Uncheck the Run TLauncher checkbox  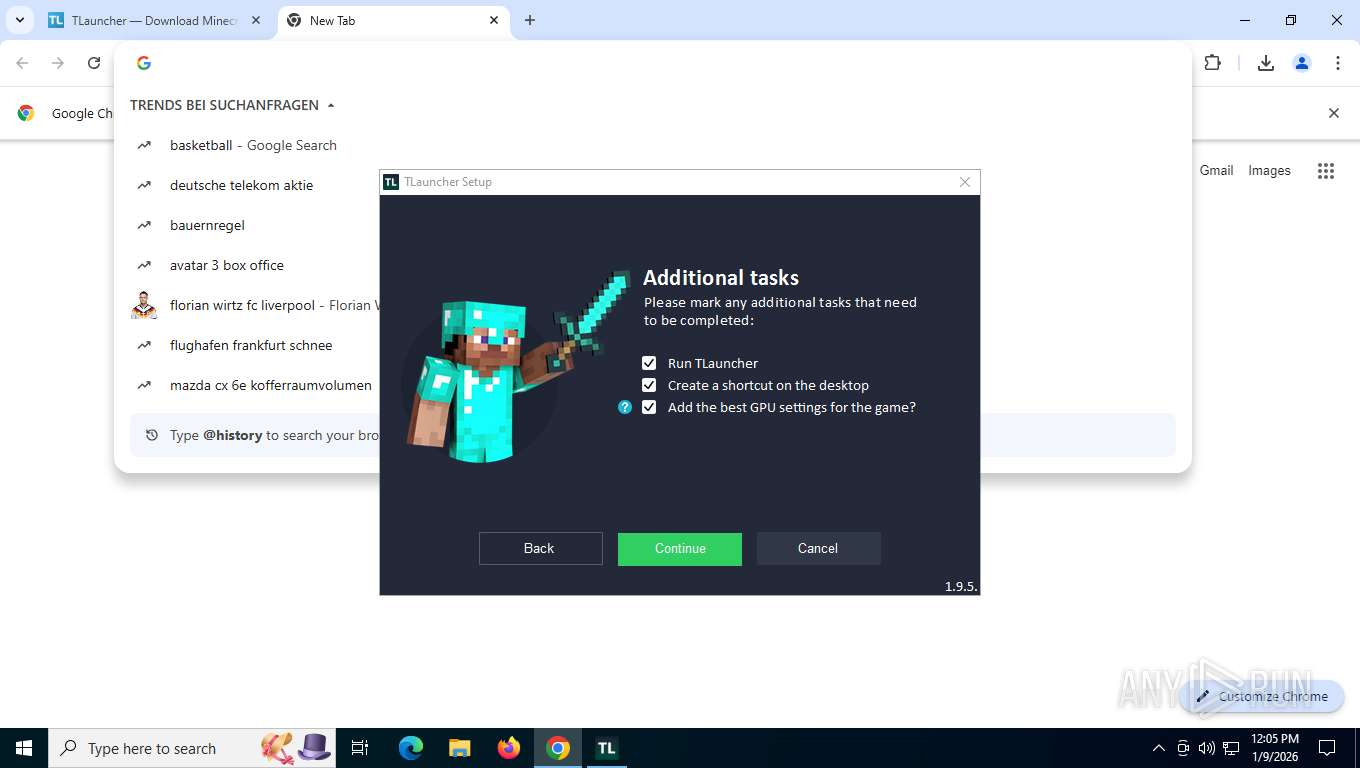pyautogui.click(x=649, y=363)
